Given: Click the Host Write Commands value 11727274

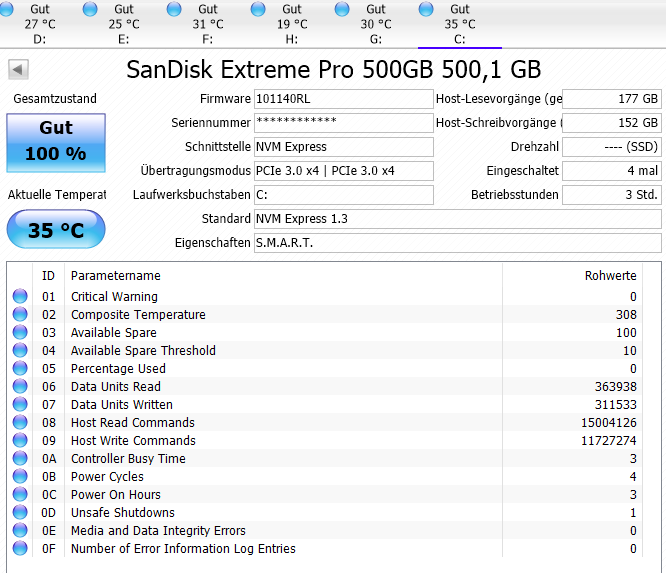Looking at the screenshot, I should (x=609, y=440).
